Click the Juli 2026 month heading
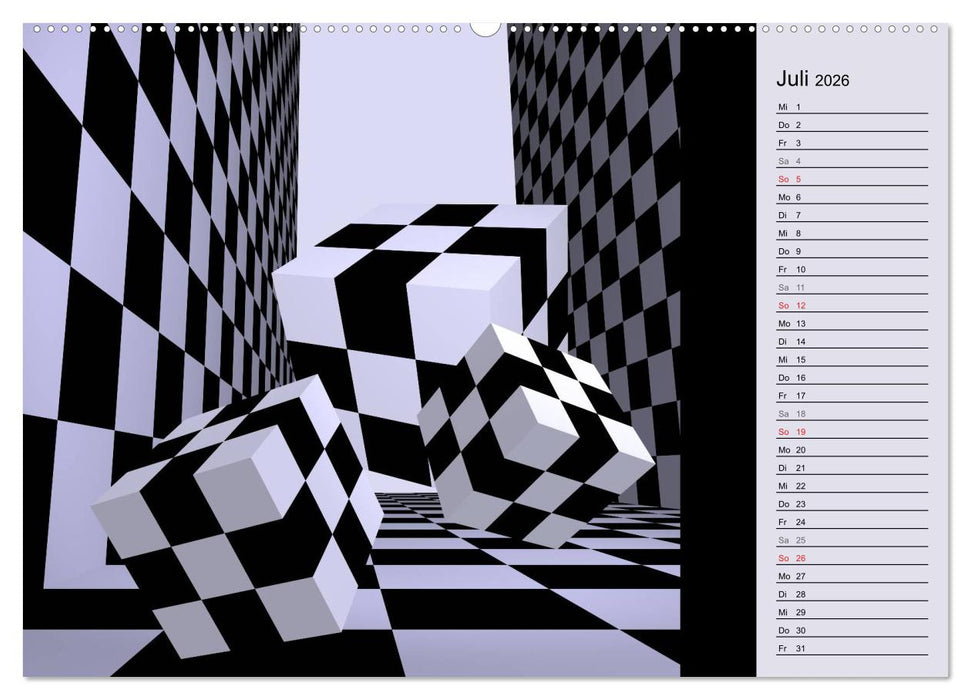The height and width of the screenshot is (700, 971). pyautogui.click(x=813, y=80)
